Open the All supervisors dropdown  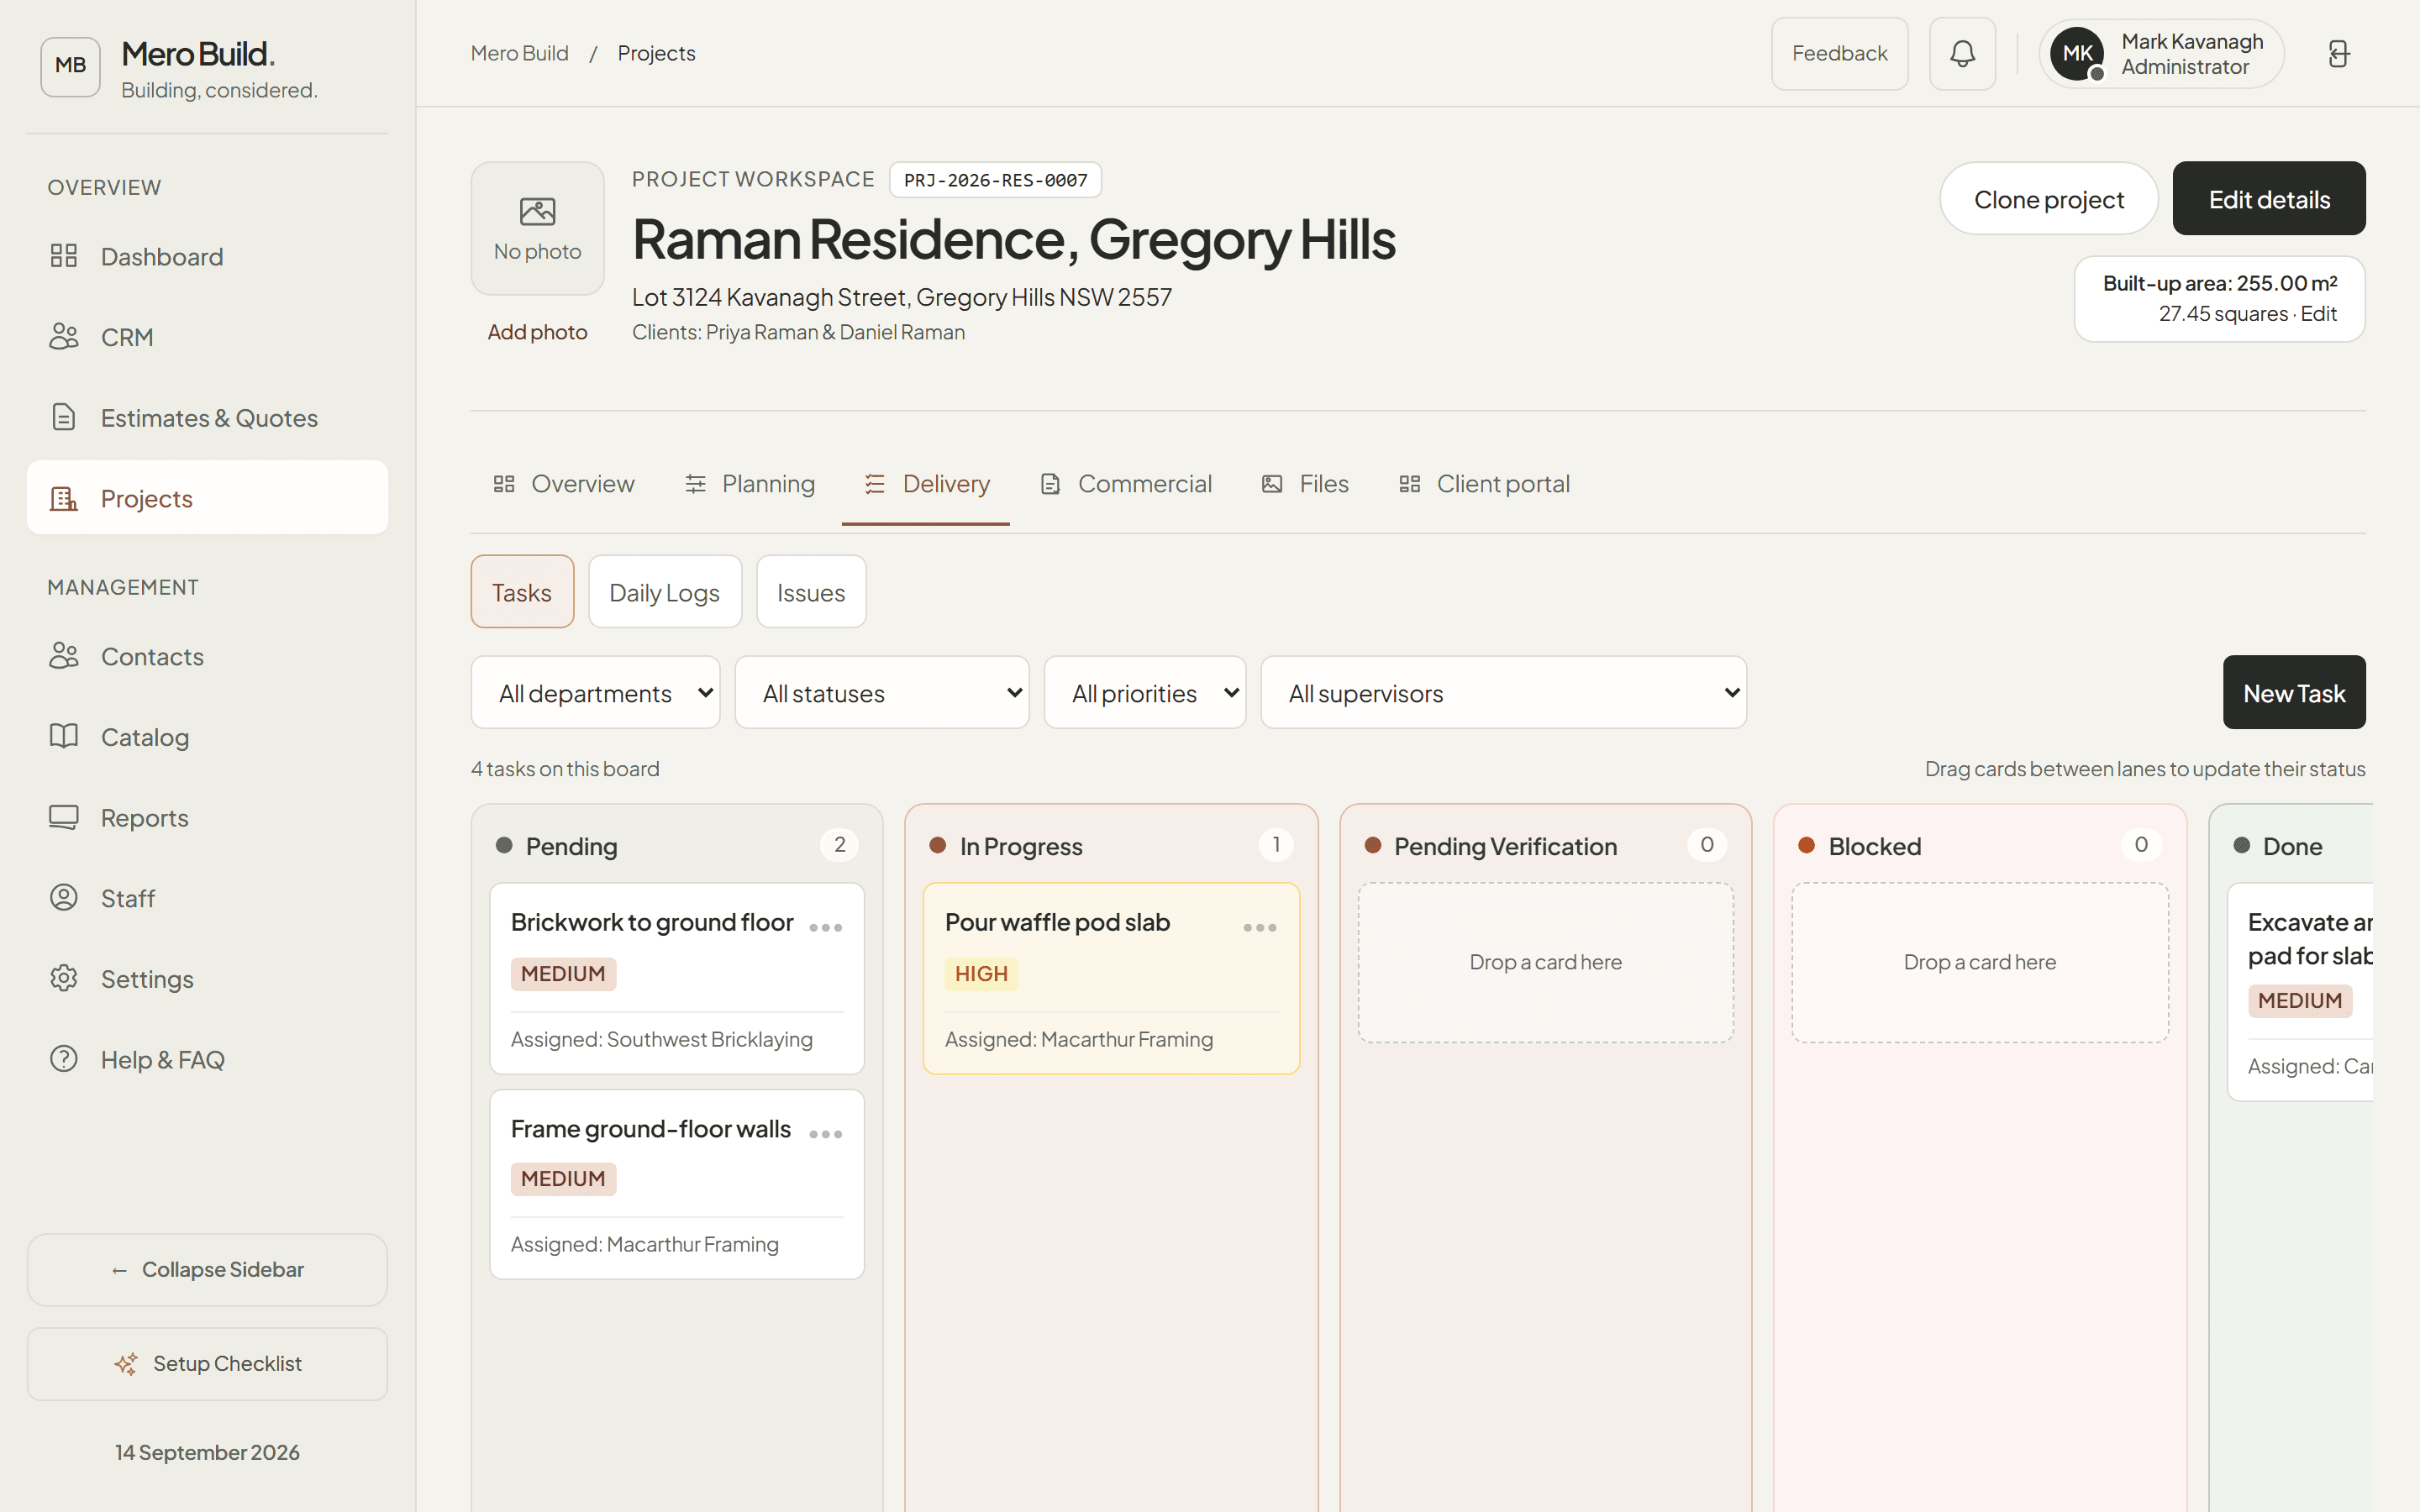pos(1503,692)
